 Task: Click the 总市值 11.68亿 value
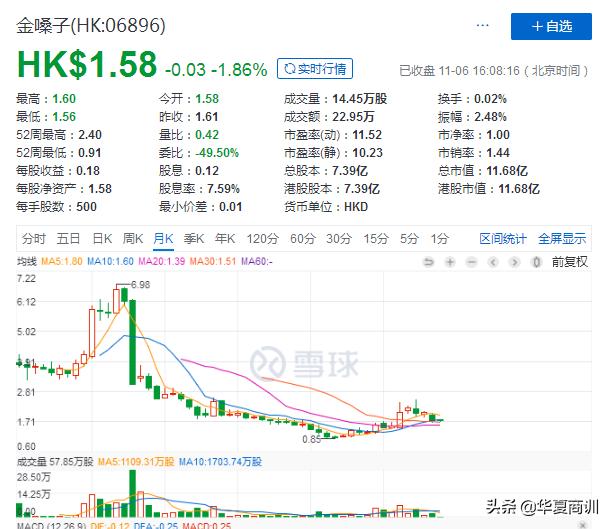(x=507, y=171)
